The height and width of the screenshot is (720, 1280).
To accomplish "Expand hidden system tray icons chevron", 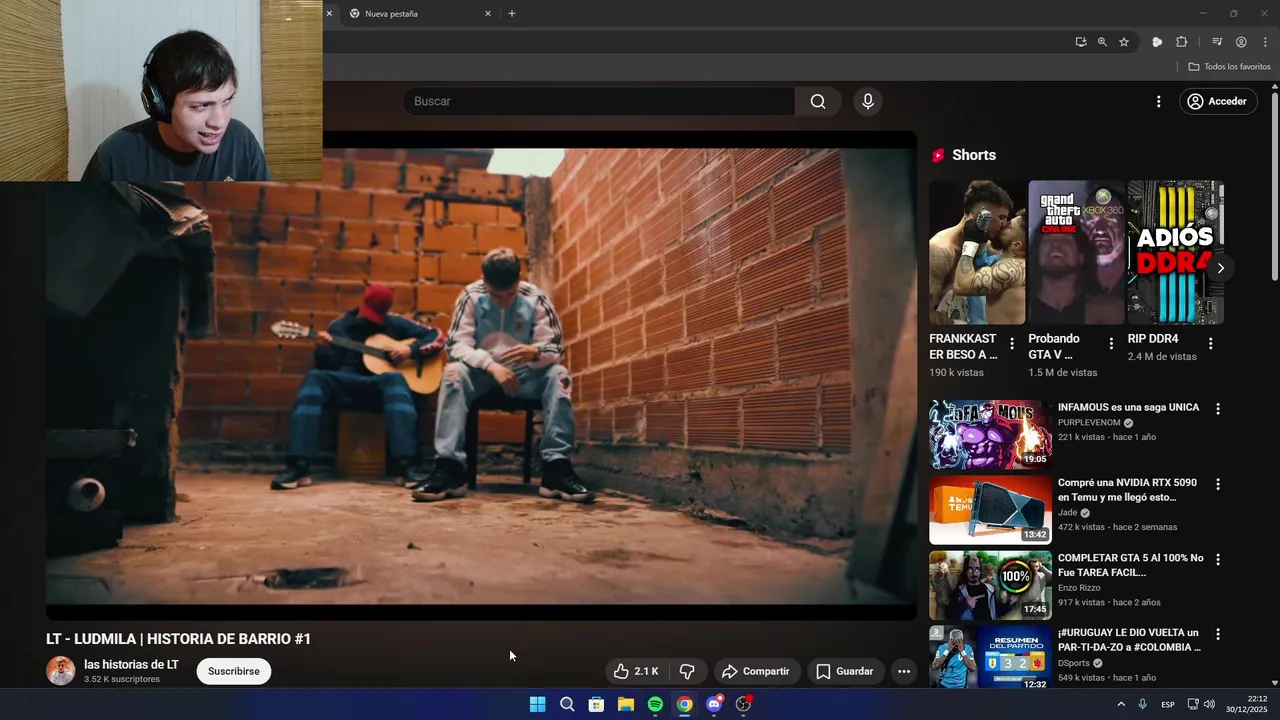I will pos(1121,704).
